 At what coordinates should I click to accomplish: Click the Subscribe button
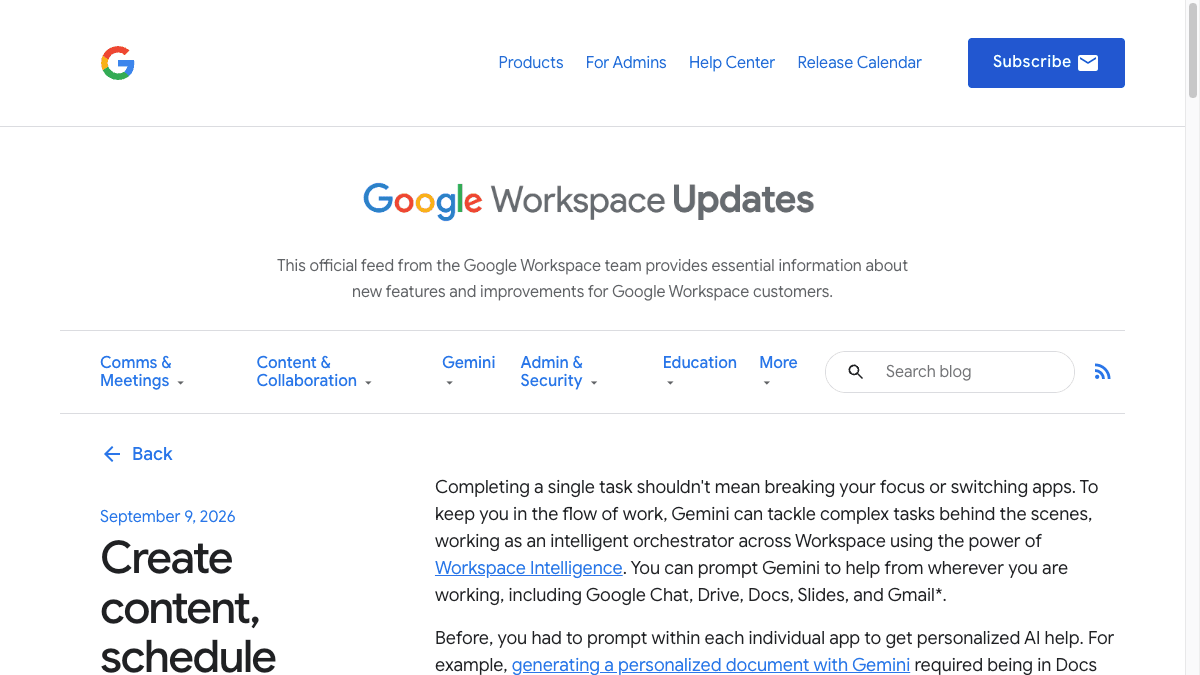(x=1046, y=63)
